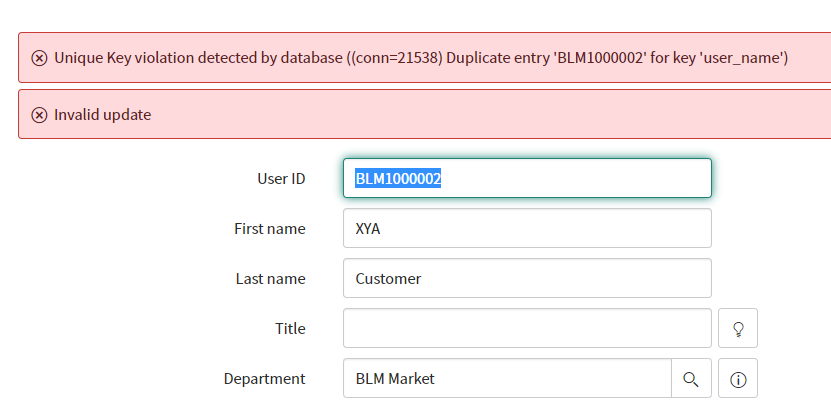Click the Unique Key violation message text
This screenshot has height=408, width=831.
[421, 58]
